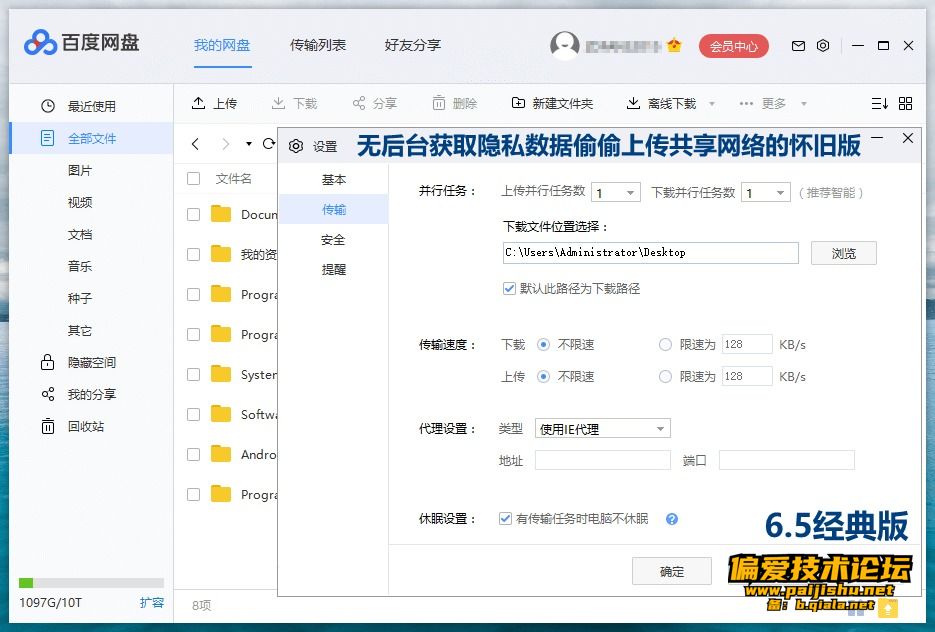
Task: Open 基本 settings section
Action: [x=333, y=179]
